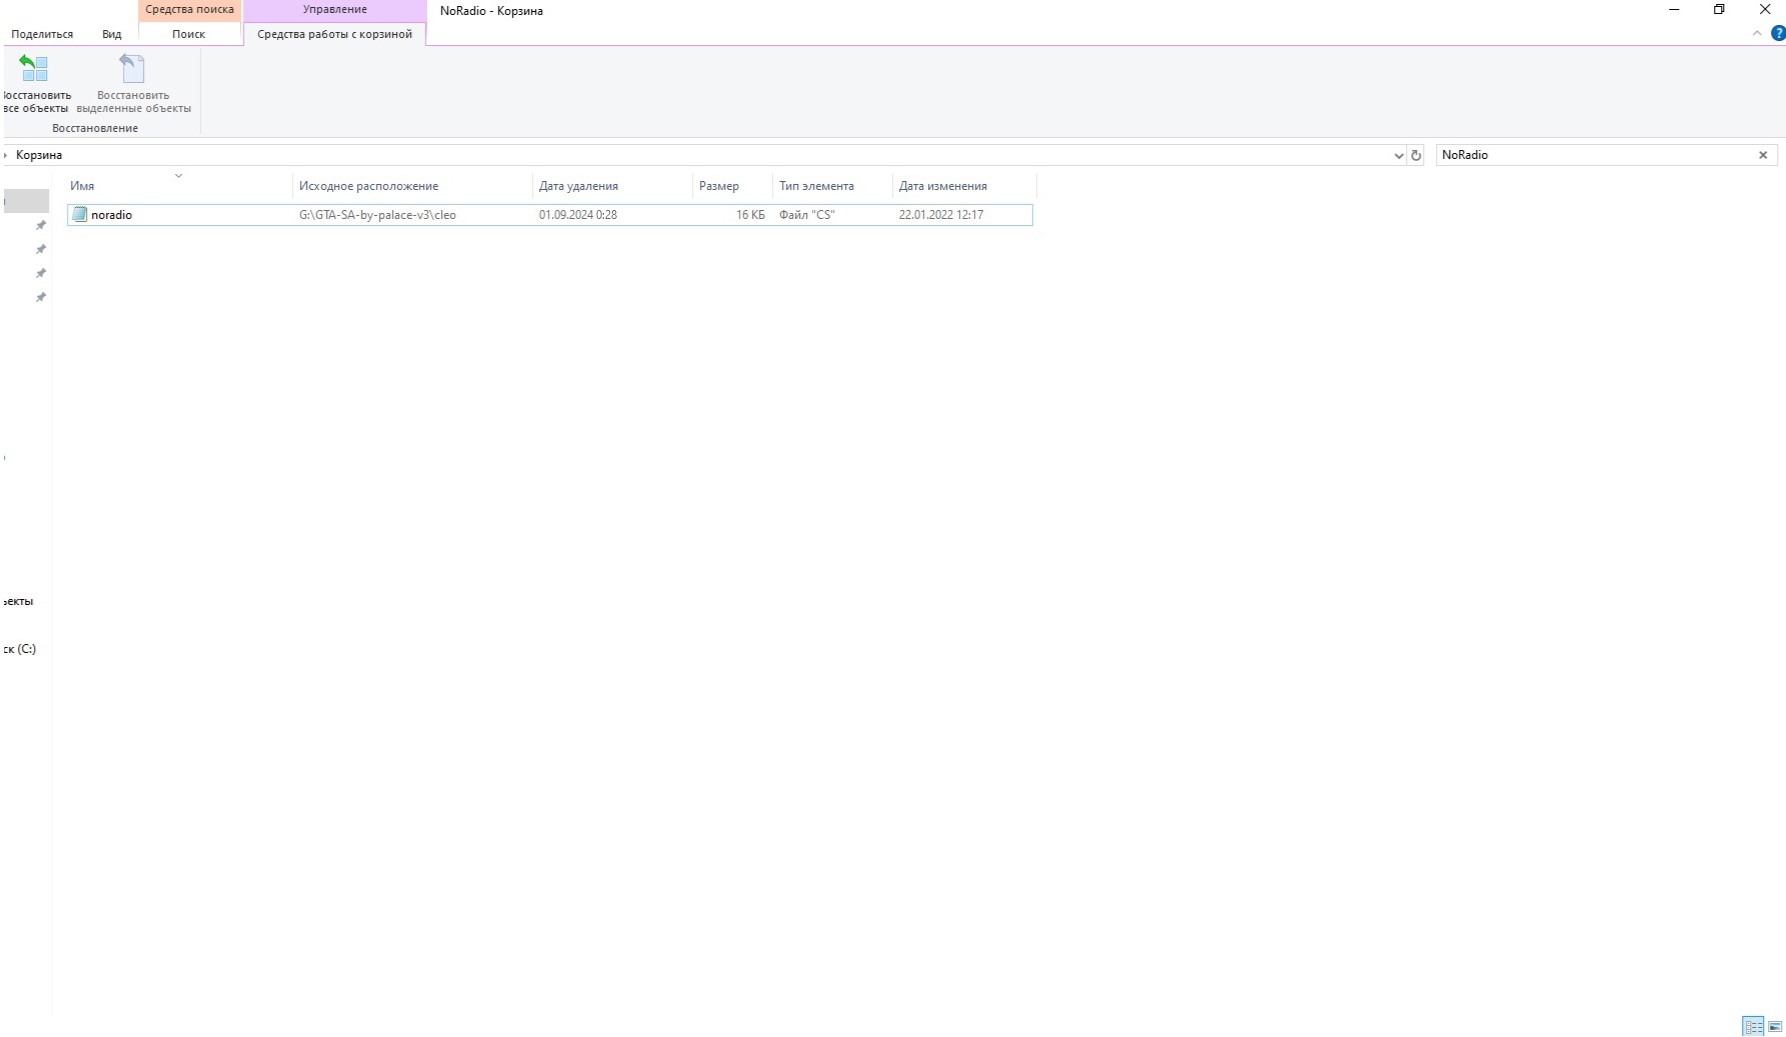Collapse the ribbon using the chevron

click(x=1757, y=34)
